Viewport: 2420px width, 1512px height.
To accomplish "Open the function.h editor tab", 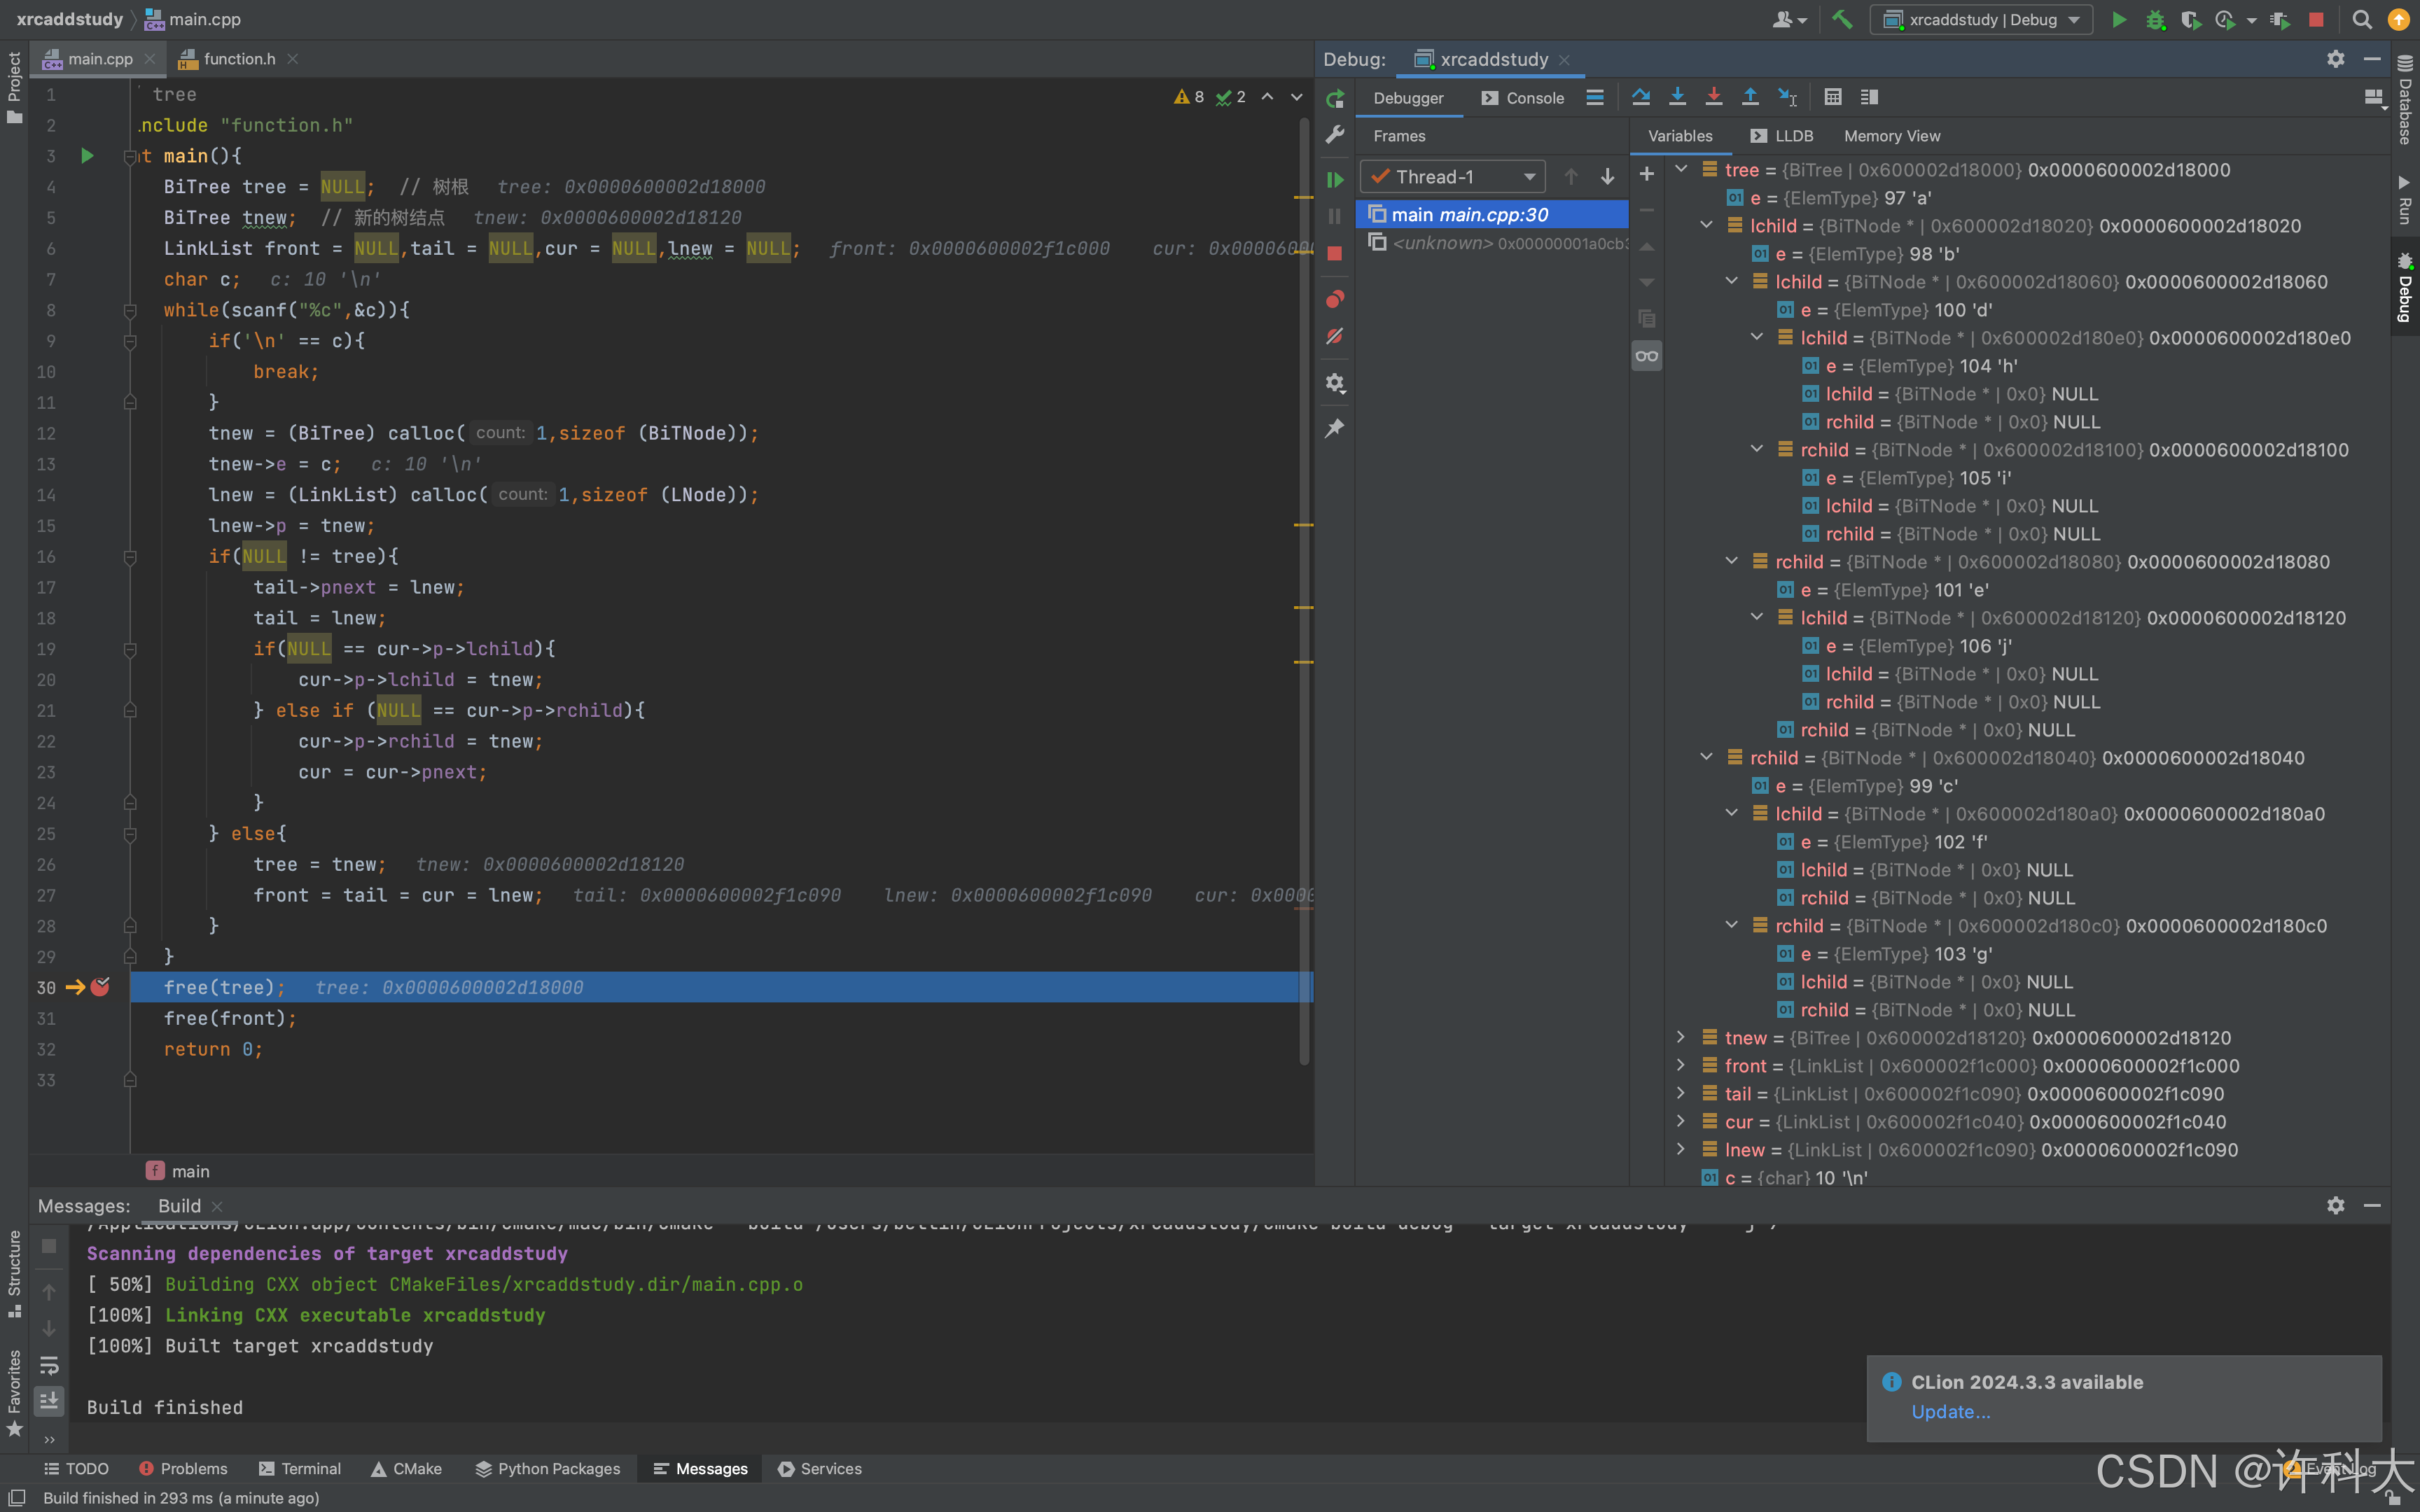I will point(238,59).
